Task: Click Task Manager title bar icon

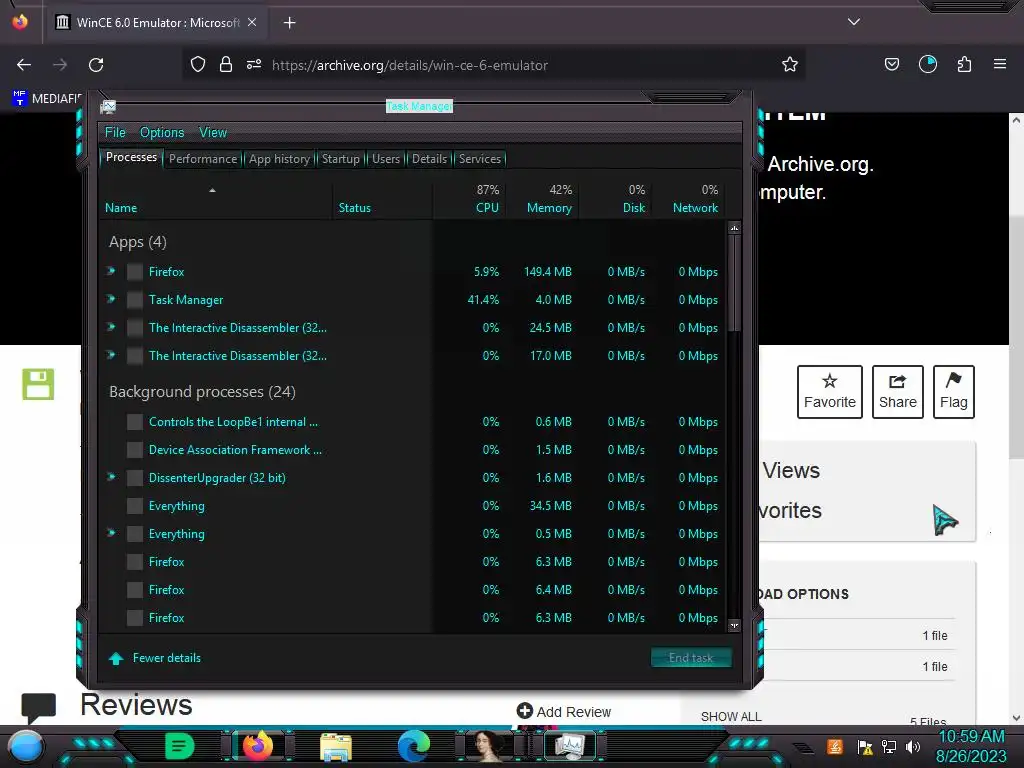Action: click(108, 106)
